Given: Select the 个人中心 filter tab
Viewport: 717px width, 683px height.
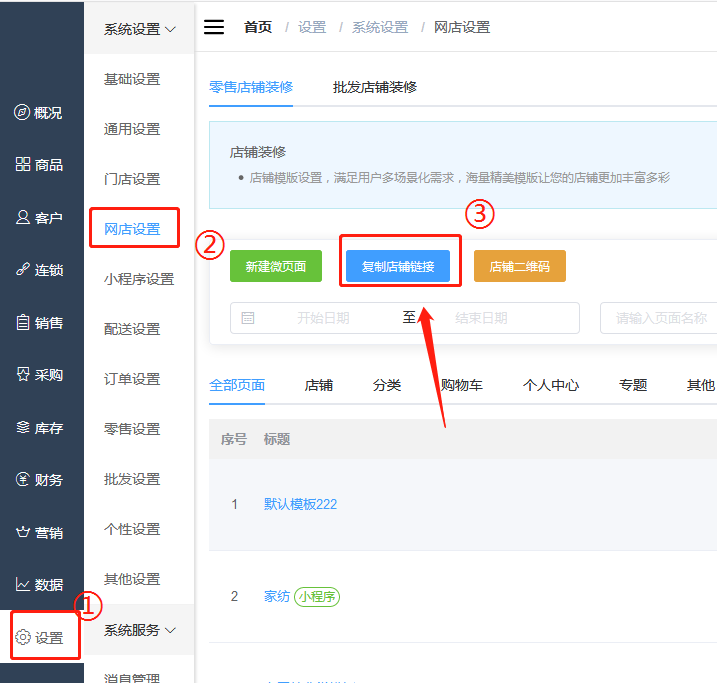Looking at the screenshot, I should pyautogui.click(x=551, y=385).
